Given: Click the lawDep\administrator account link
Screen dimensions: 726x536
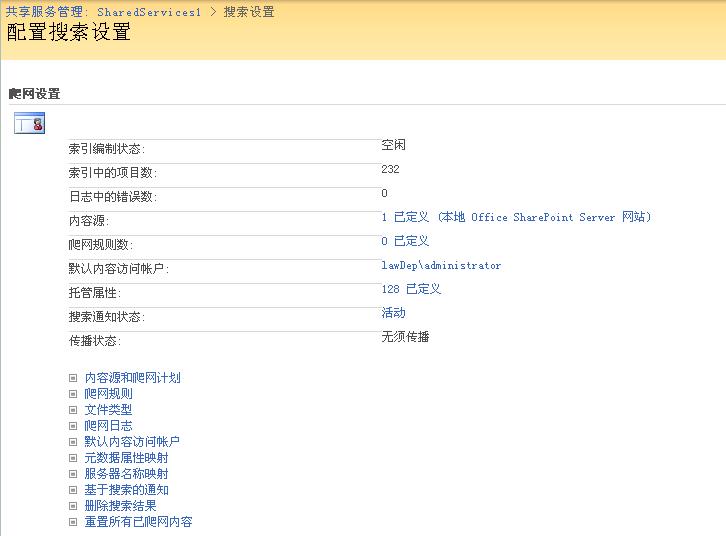Looking at the screenshot, I should (x=441, y=265).
